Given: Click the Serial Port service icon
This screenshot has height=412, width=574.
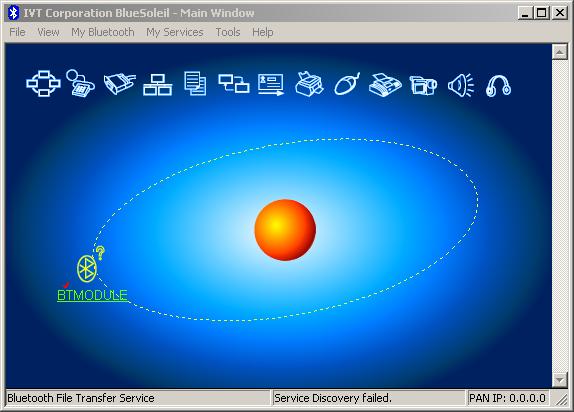Looking at the screenshot, I should coord(119,83).
